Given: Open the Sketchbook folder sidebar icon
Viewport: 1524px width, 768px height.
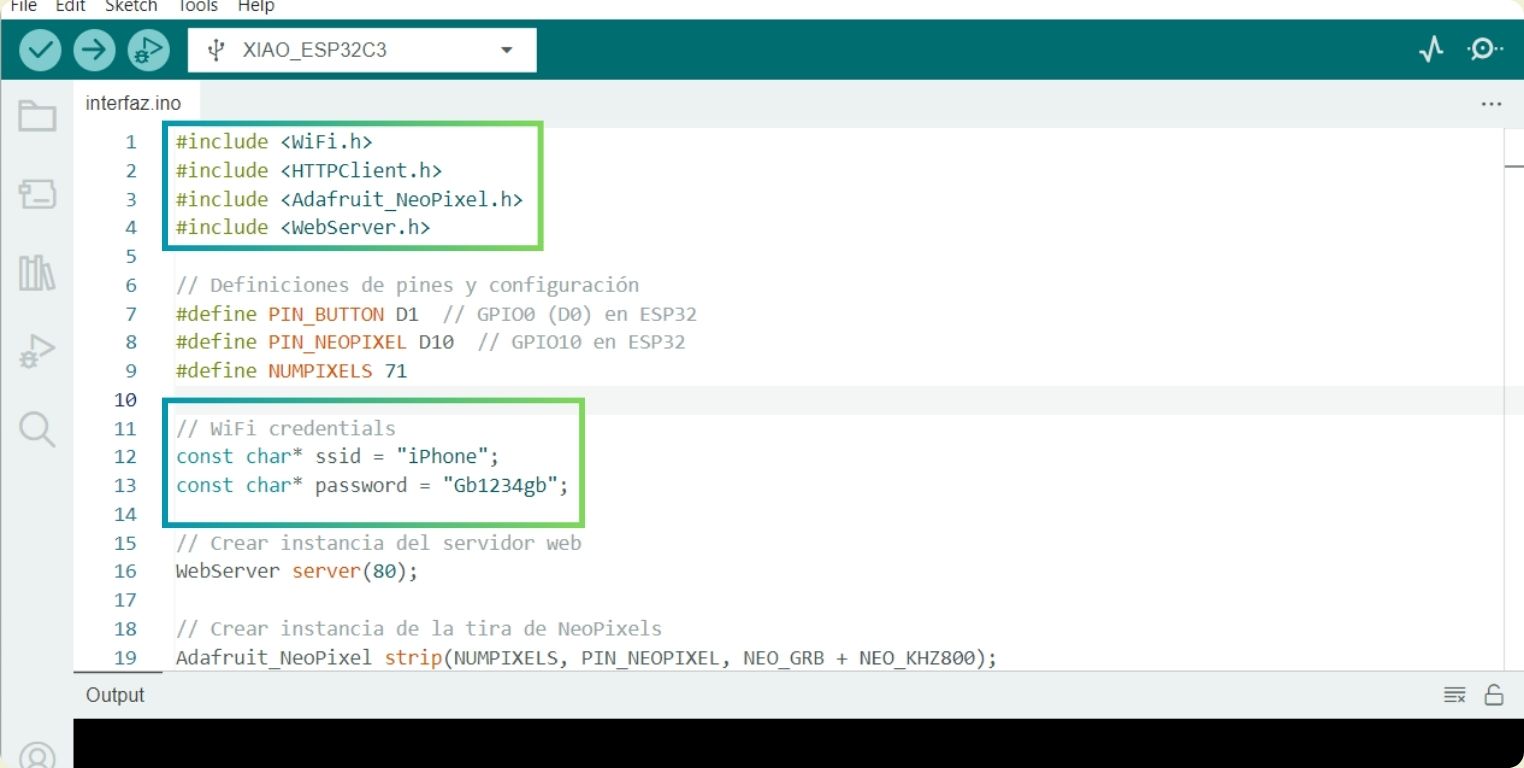Looking at the screenshot, I should (37, 116).
